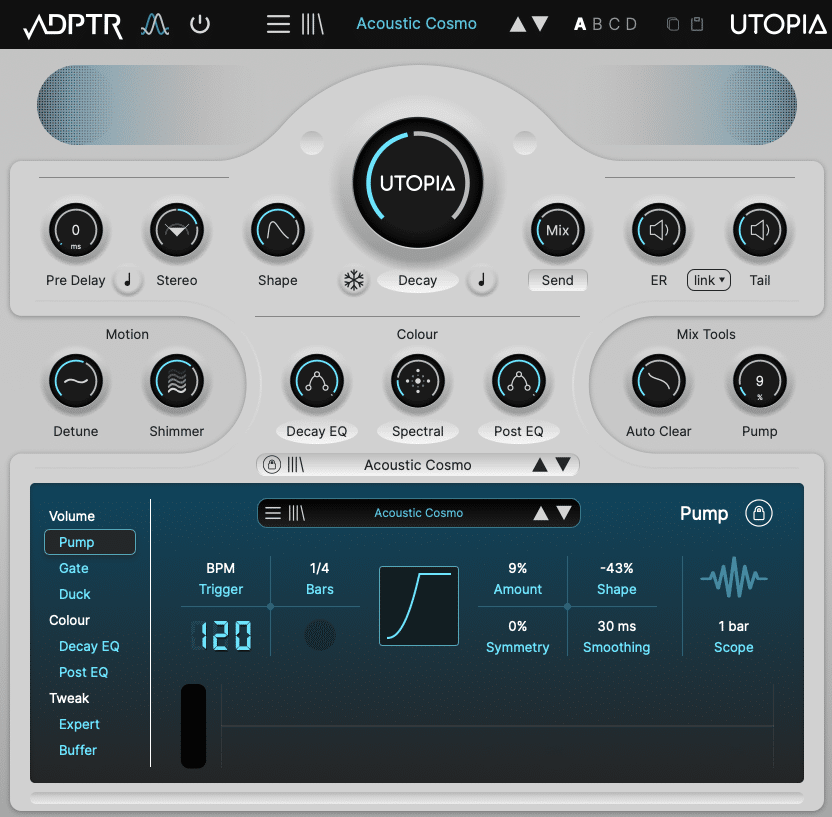
Task: Click the Detune knob
Action: 76,381
